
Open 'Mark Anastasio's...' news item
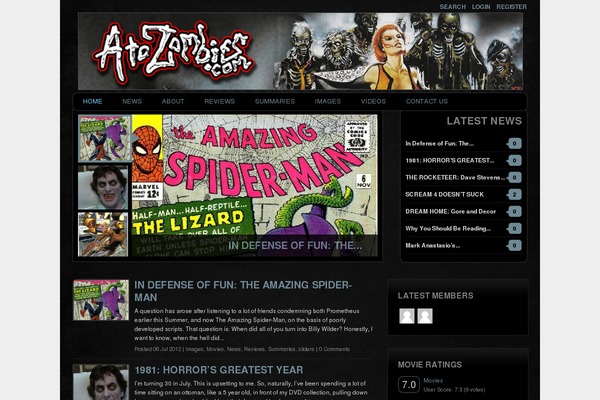pos(432,245)
